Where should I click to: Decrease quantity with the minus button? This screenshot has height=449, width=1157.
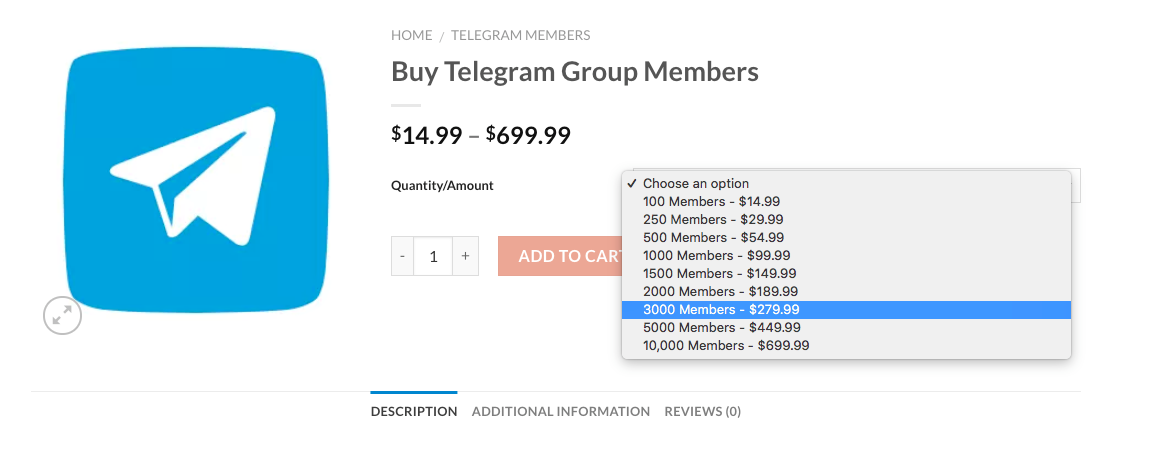402,256
